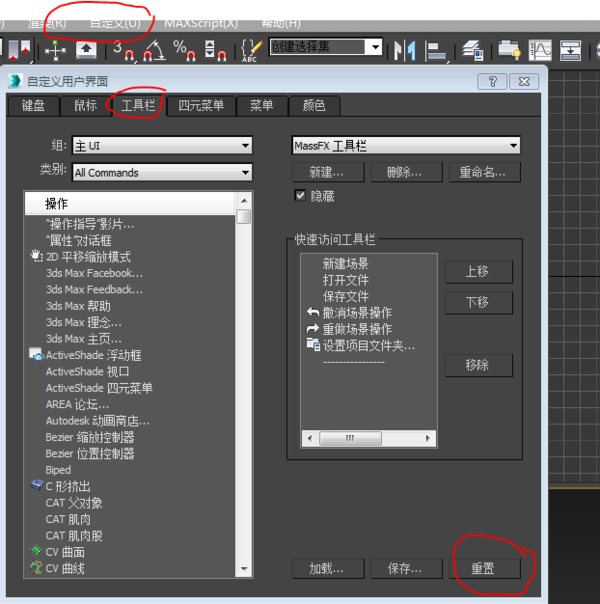Screen dimensions: 600x604
Task: Switch to the 菜单 tab
Action: (x=262, y=106)
